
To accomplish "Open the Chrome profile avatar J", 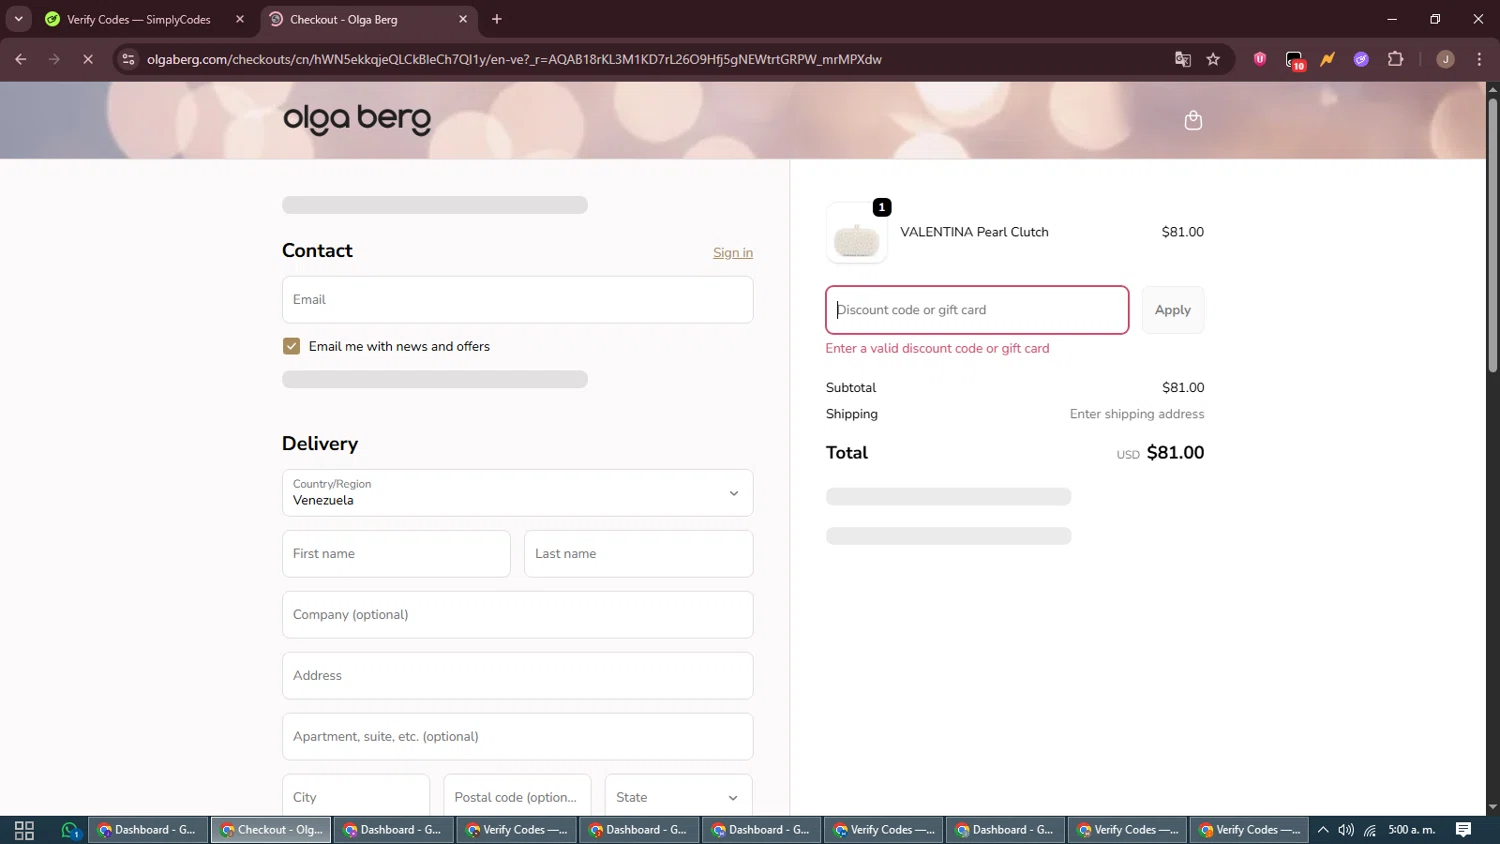I will point(1445,59).
